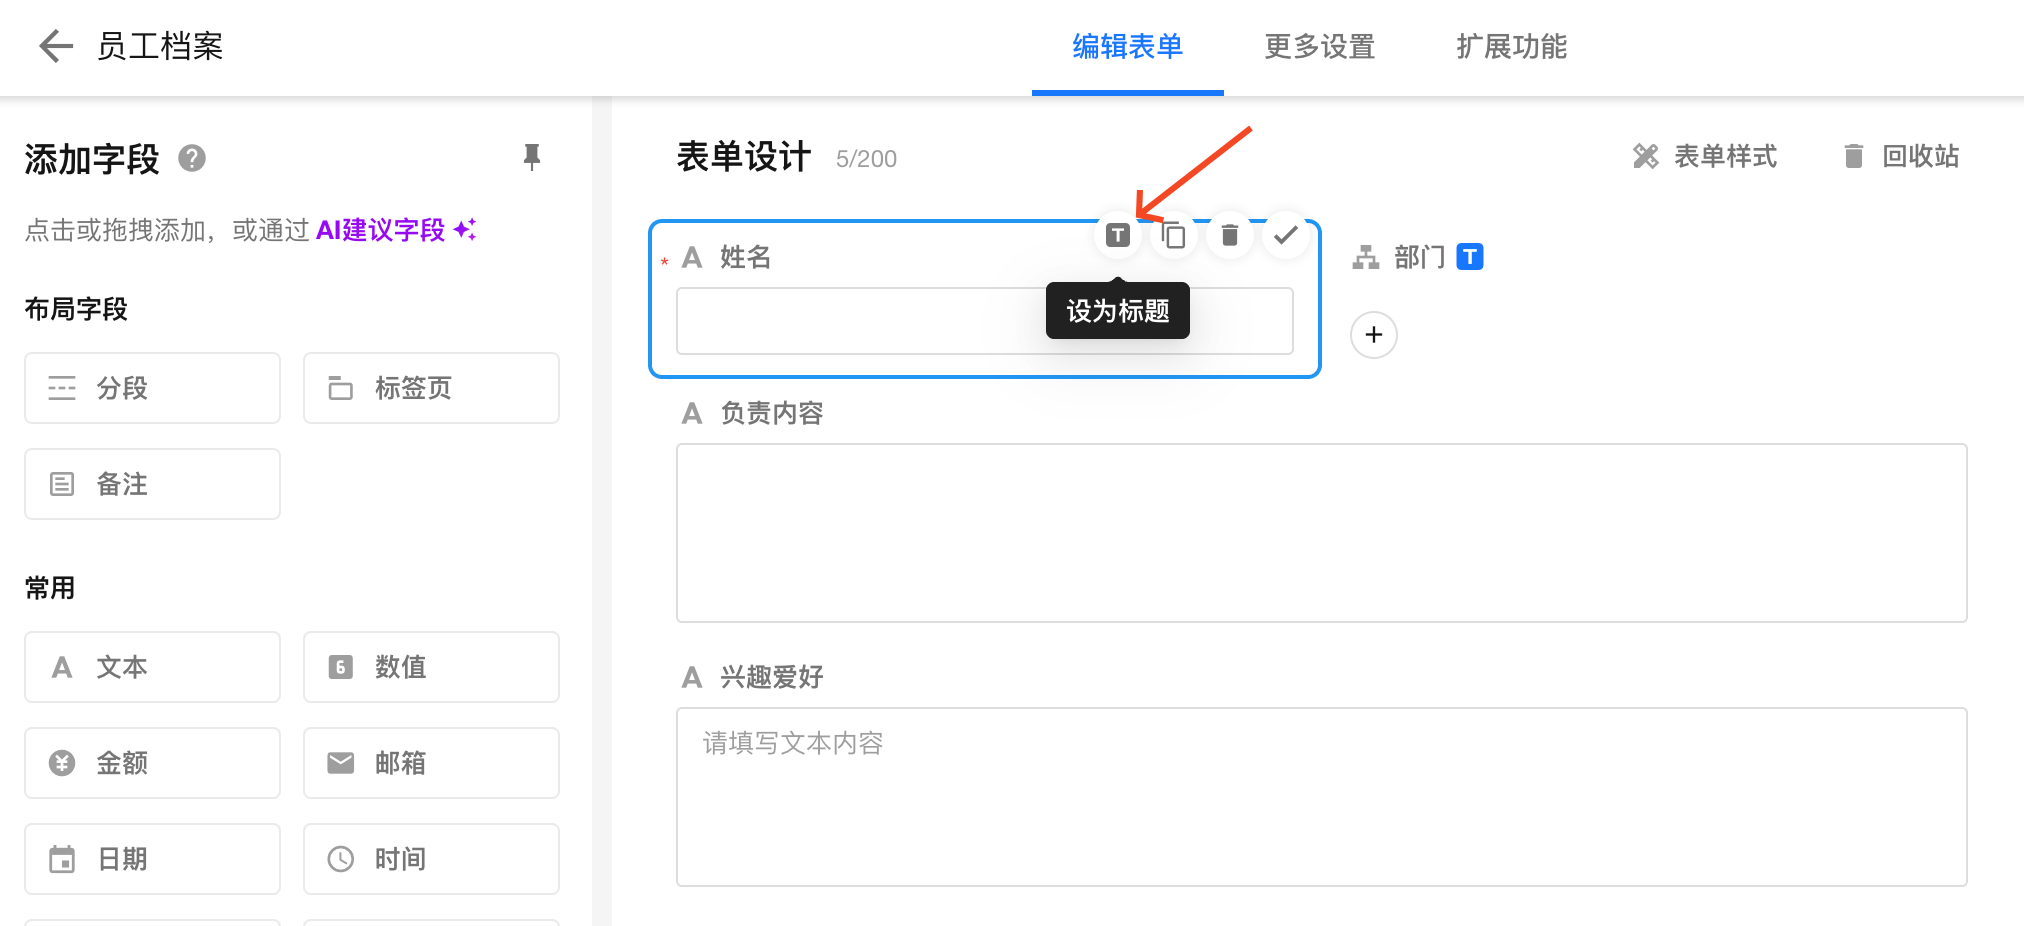This screenshot has height=926, width=2024.
Task: Open 表单样式 settings
Action: [1705, 156]
